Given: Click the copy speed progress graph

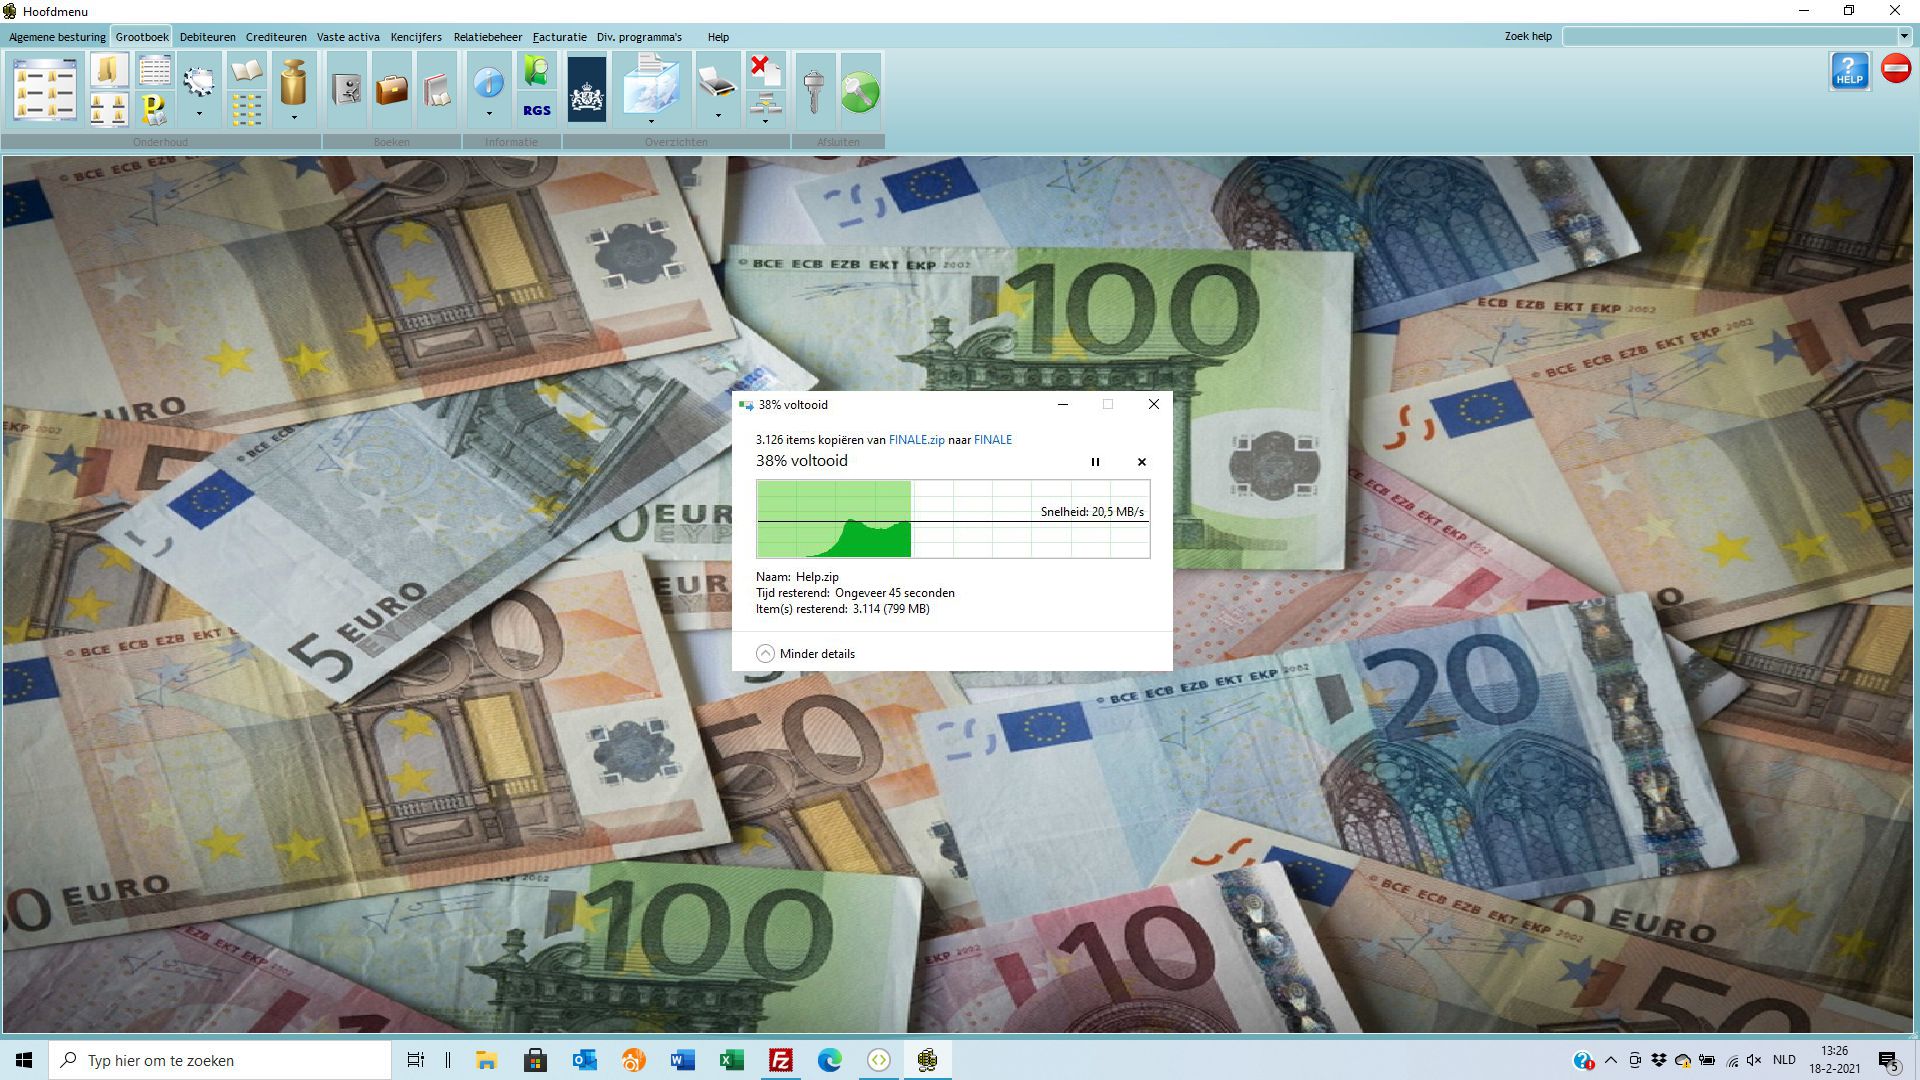Looking at the screenshot, I should 953,519.
